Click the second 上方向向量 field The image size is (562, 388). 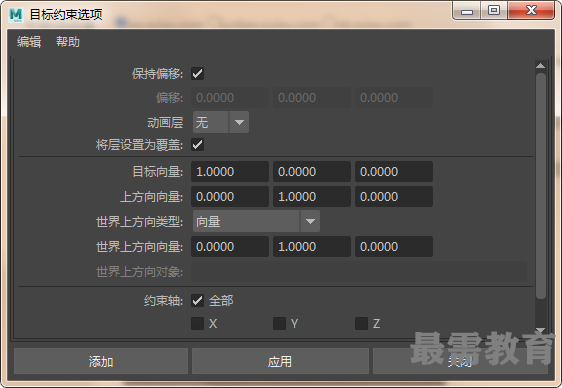pyautogui.click(x=312, y=196)
